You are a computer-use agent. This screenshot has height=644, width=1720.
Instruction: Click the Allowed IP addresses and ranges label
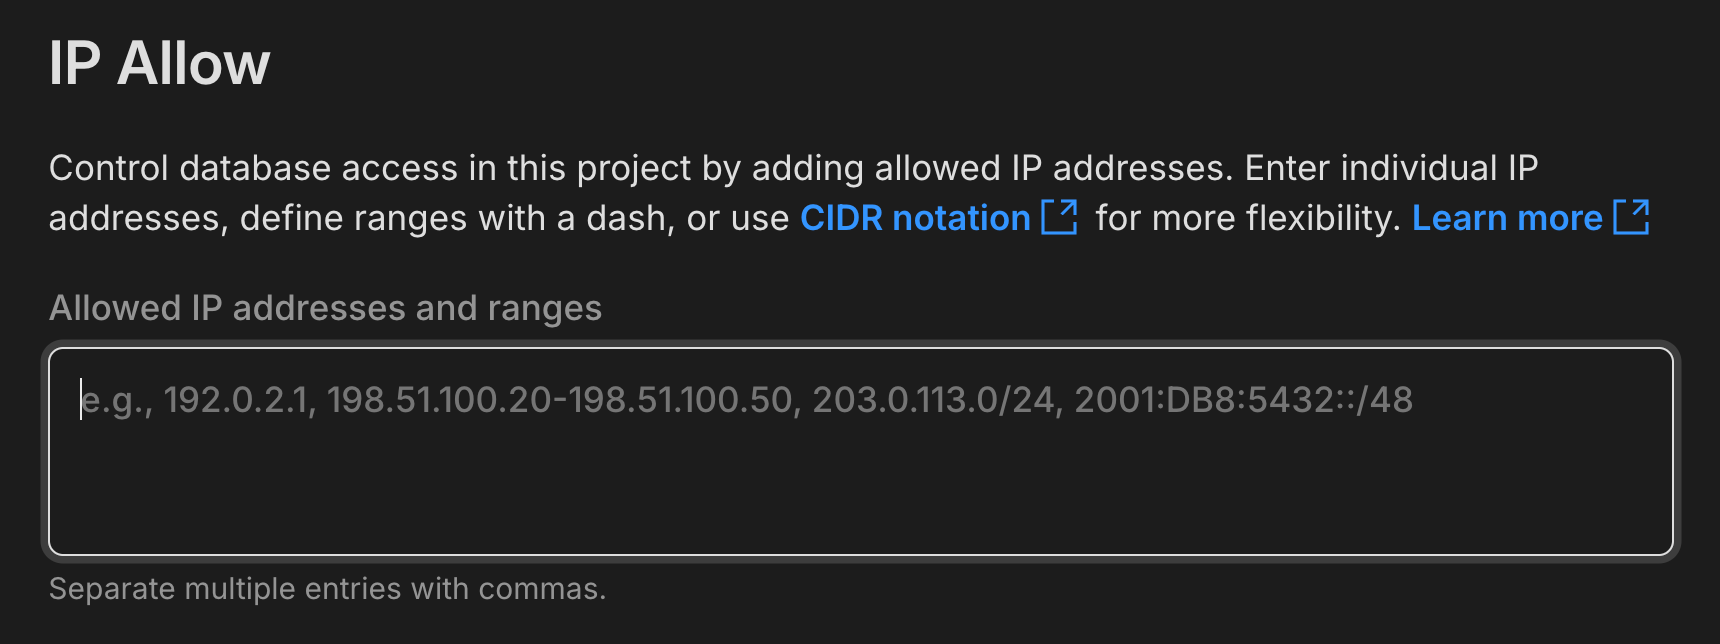(x=325, y=308)
